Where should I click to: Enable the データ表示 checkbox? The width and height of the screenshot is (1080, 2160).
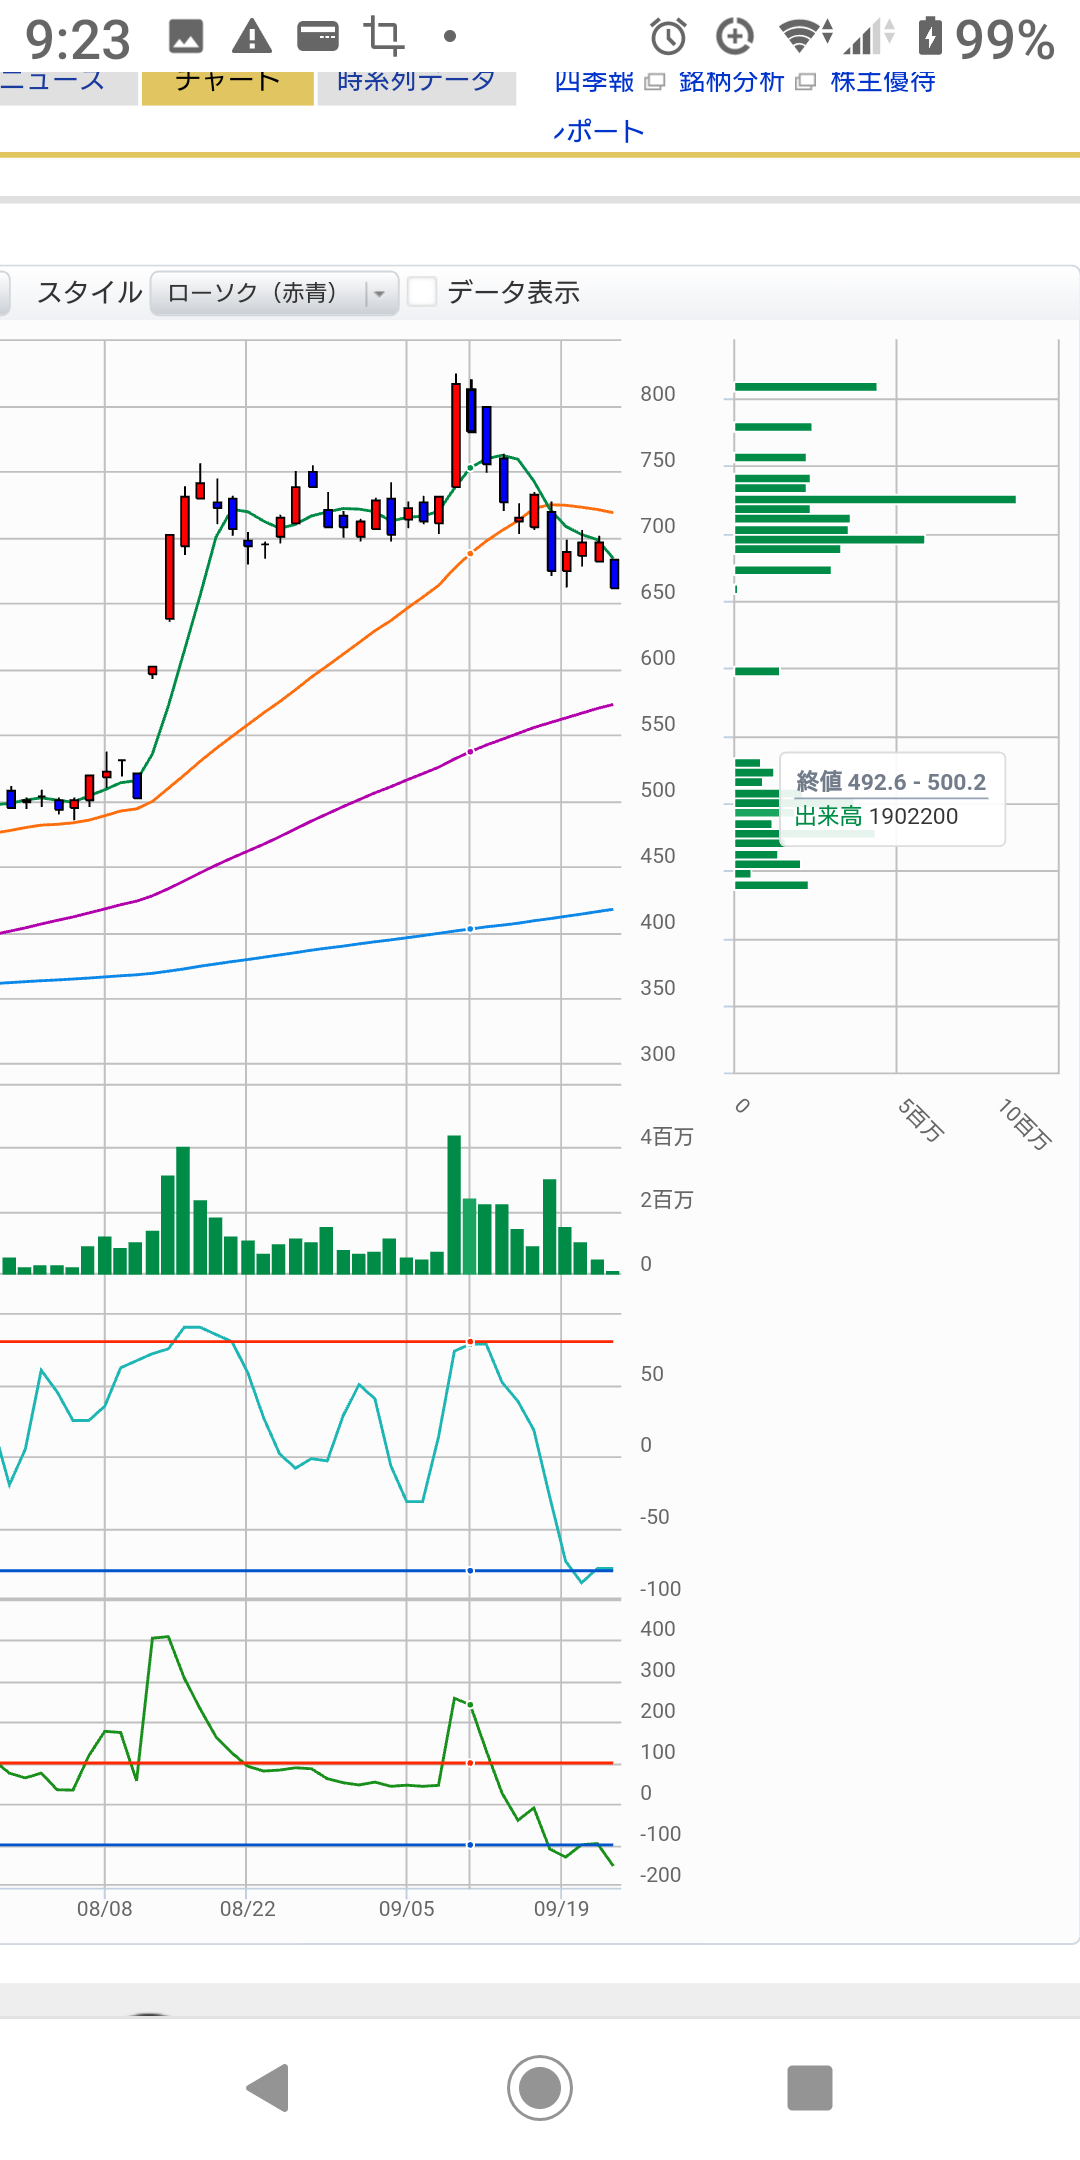[422, 292]
